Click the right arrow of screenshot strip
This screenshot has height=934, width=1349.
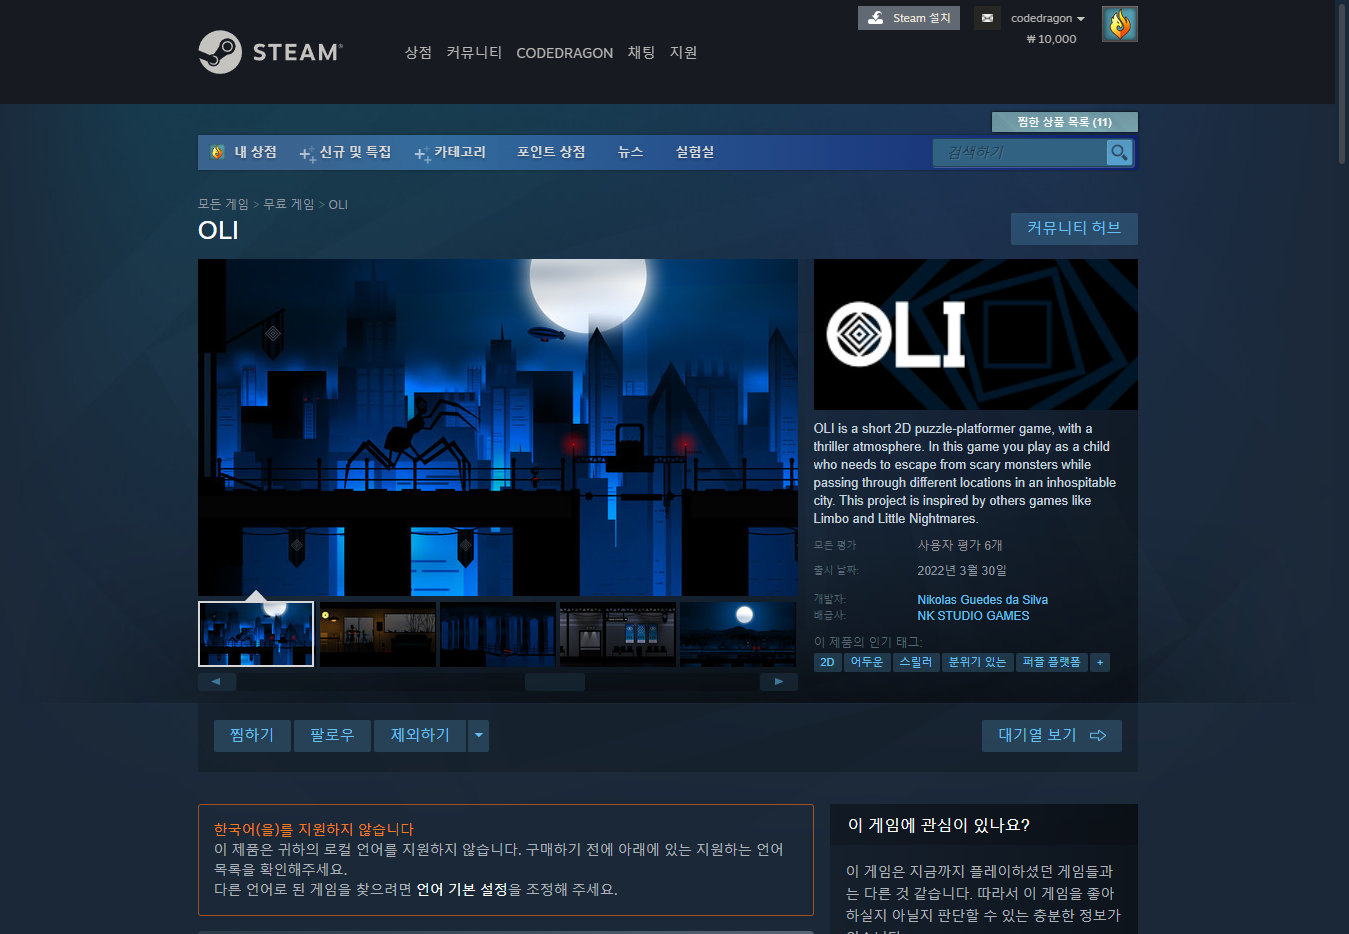coord(779,682)
